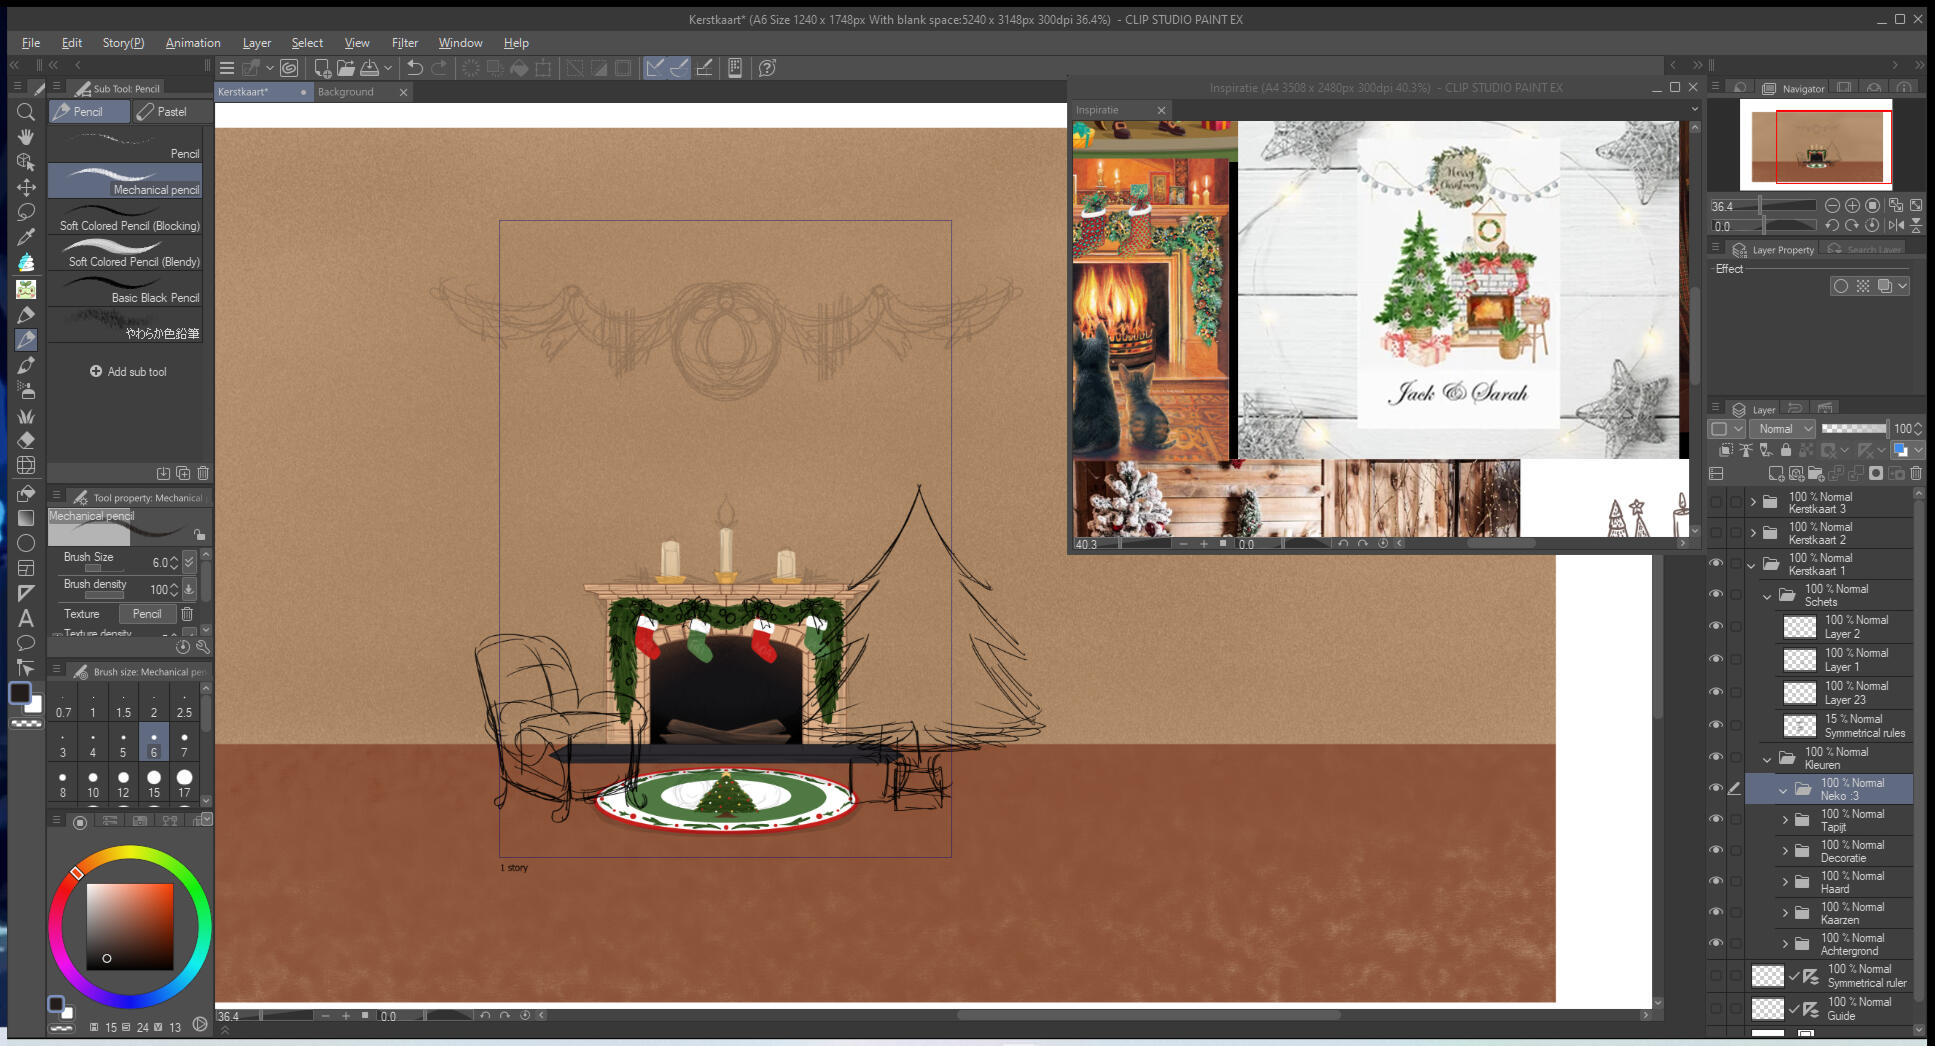Select the Eraser tool
1935x1046 pixels.
click(26, 440)
